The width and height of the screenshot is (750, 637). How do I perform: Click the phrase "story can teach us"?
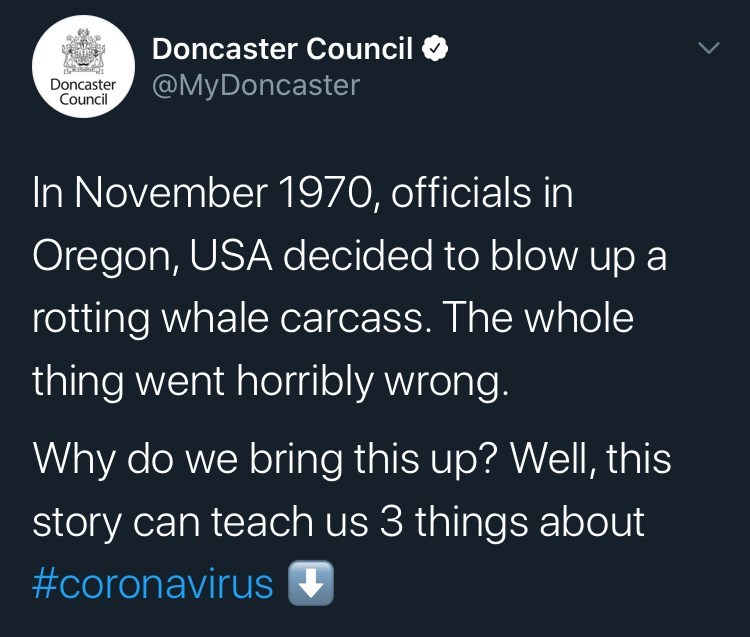coord(202,522)
